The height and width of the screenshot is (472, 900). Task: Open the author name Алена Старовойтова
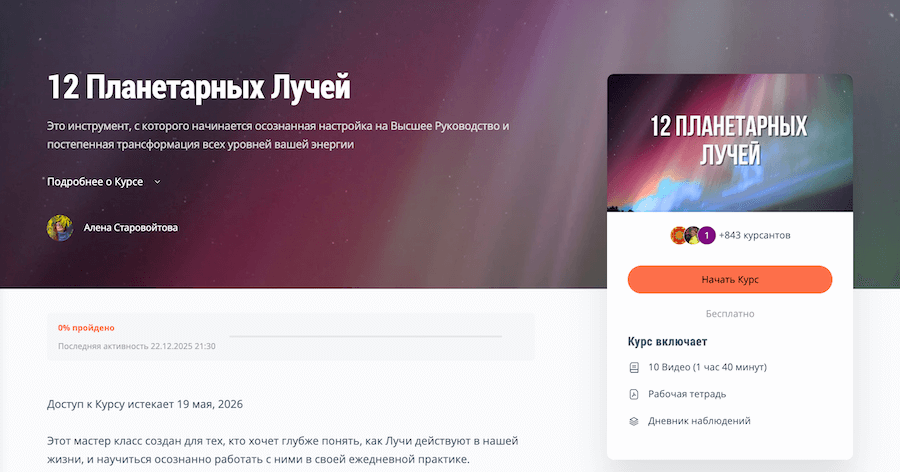pos(131,227)
